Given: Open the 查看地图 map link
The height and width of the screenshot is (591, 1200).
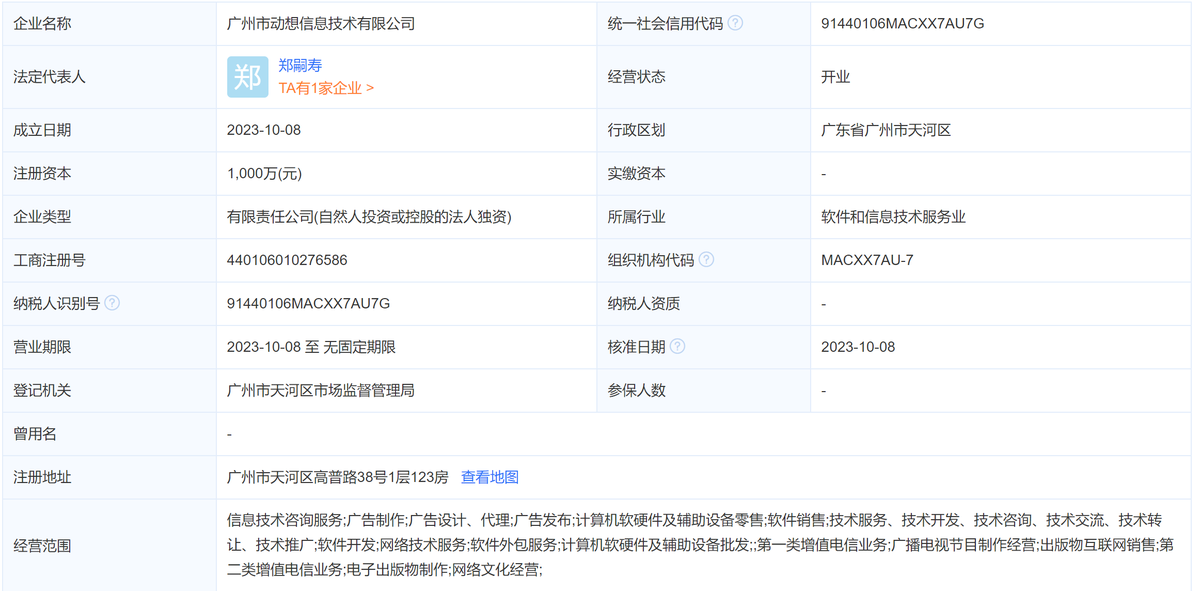Looking at the screenshot, I should tap(493, 477).
